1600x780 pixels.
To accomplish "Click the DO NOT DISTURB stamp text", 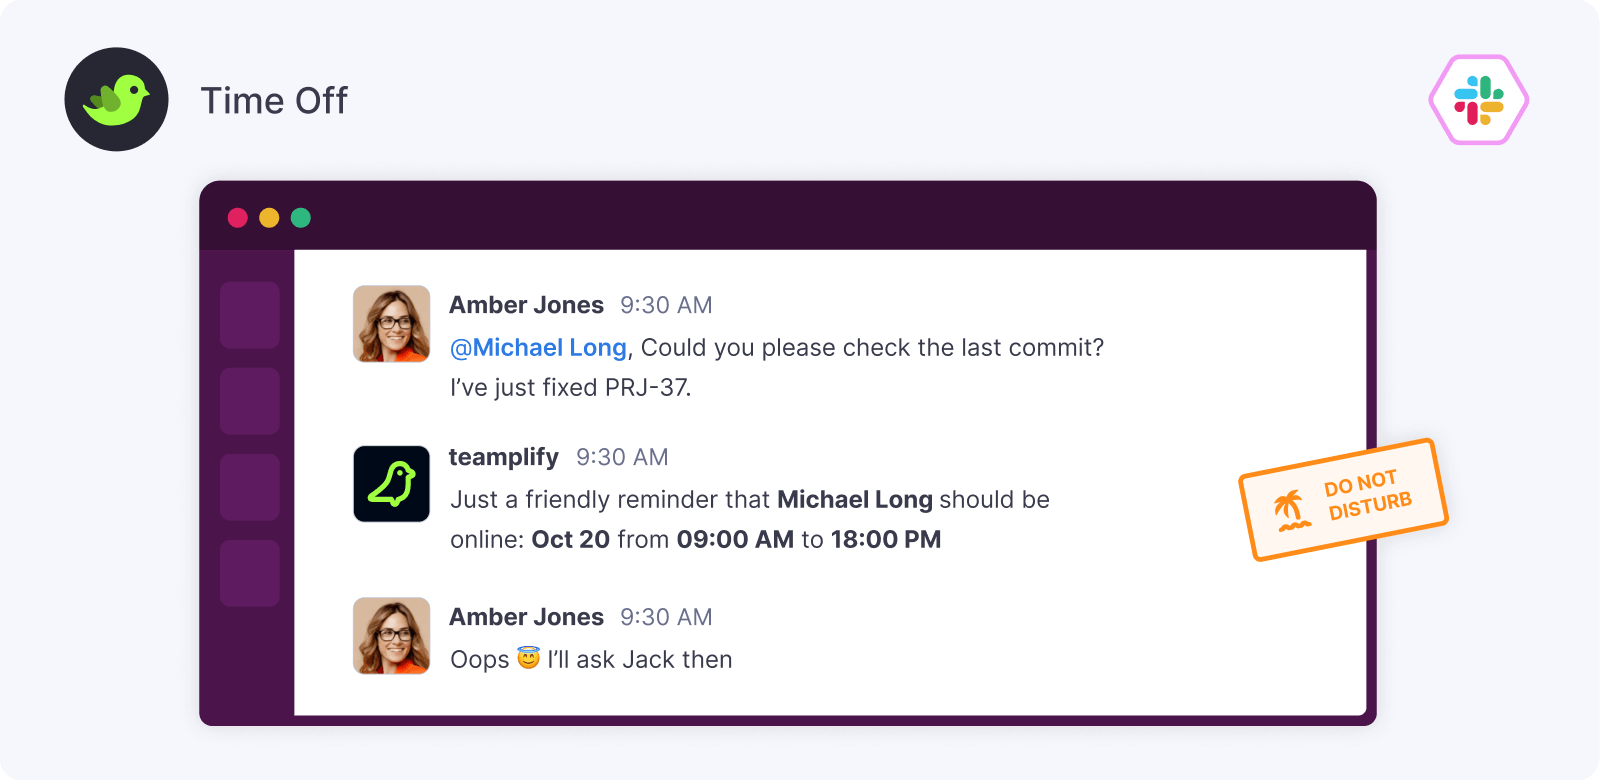I will point(1367,495).
